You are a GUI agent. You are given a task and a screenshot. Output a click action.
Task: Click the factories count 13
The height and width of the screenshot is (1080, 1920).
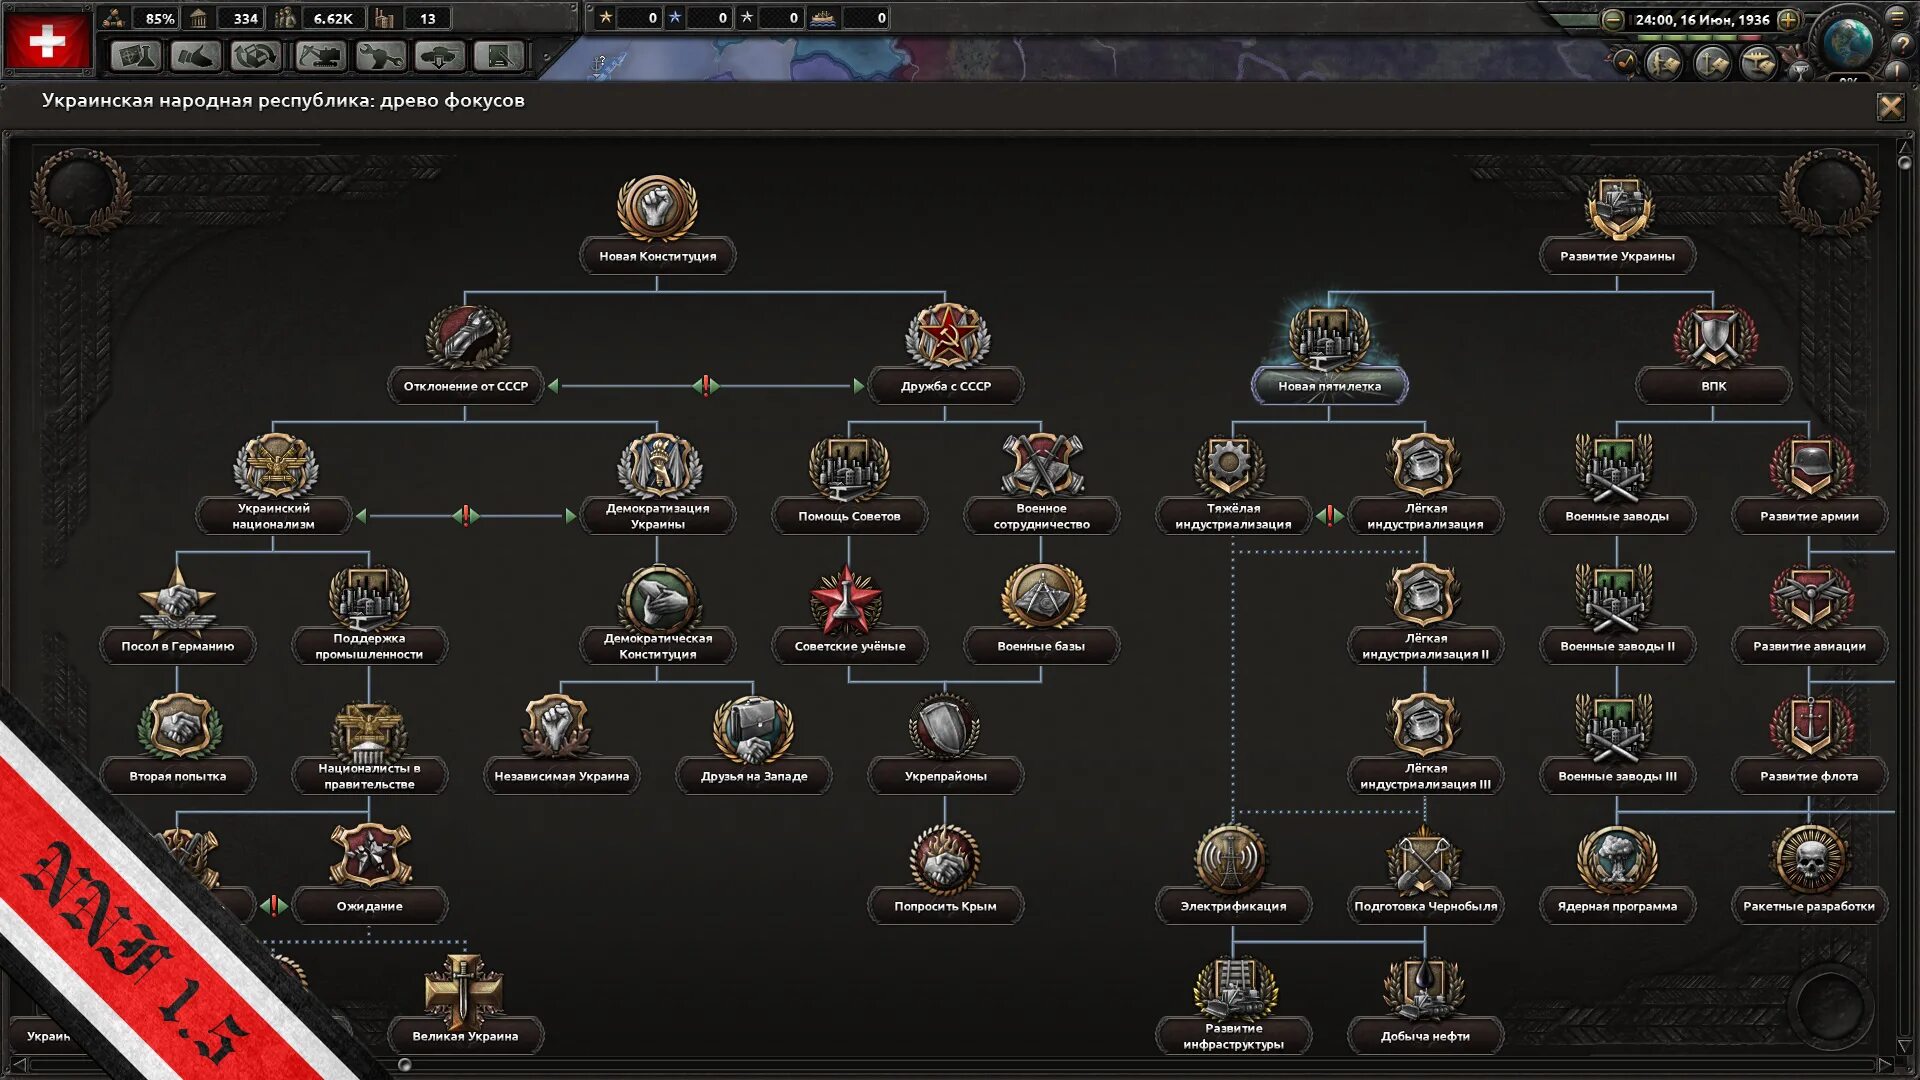point(427,18)
